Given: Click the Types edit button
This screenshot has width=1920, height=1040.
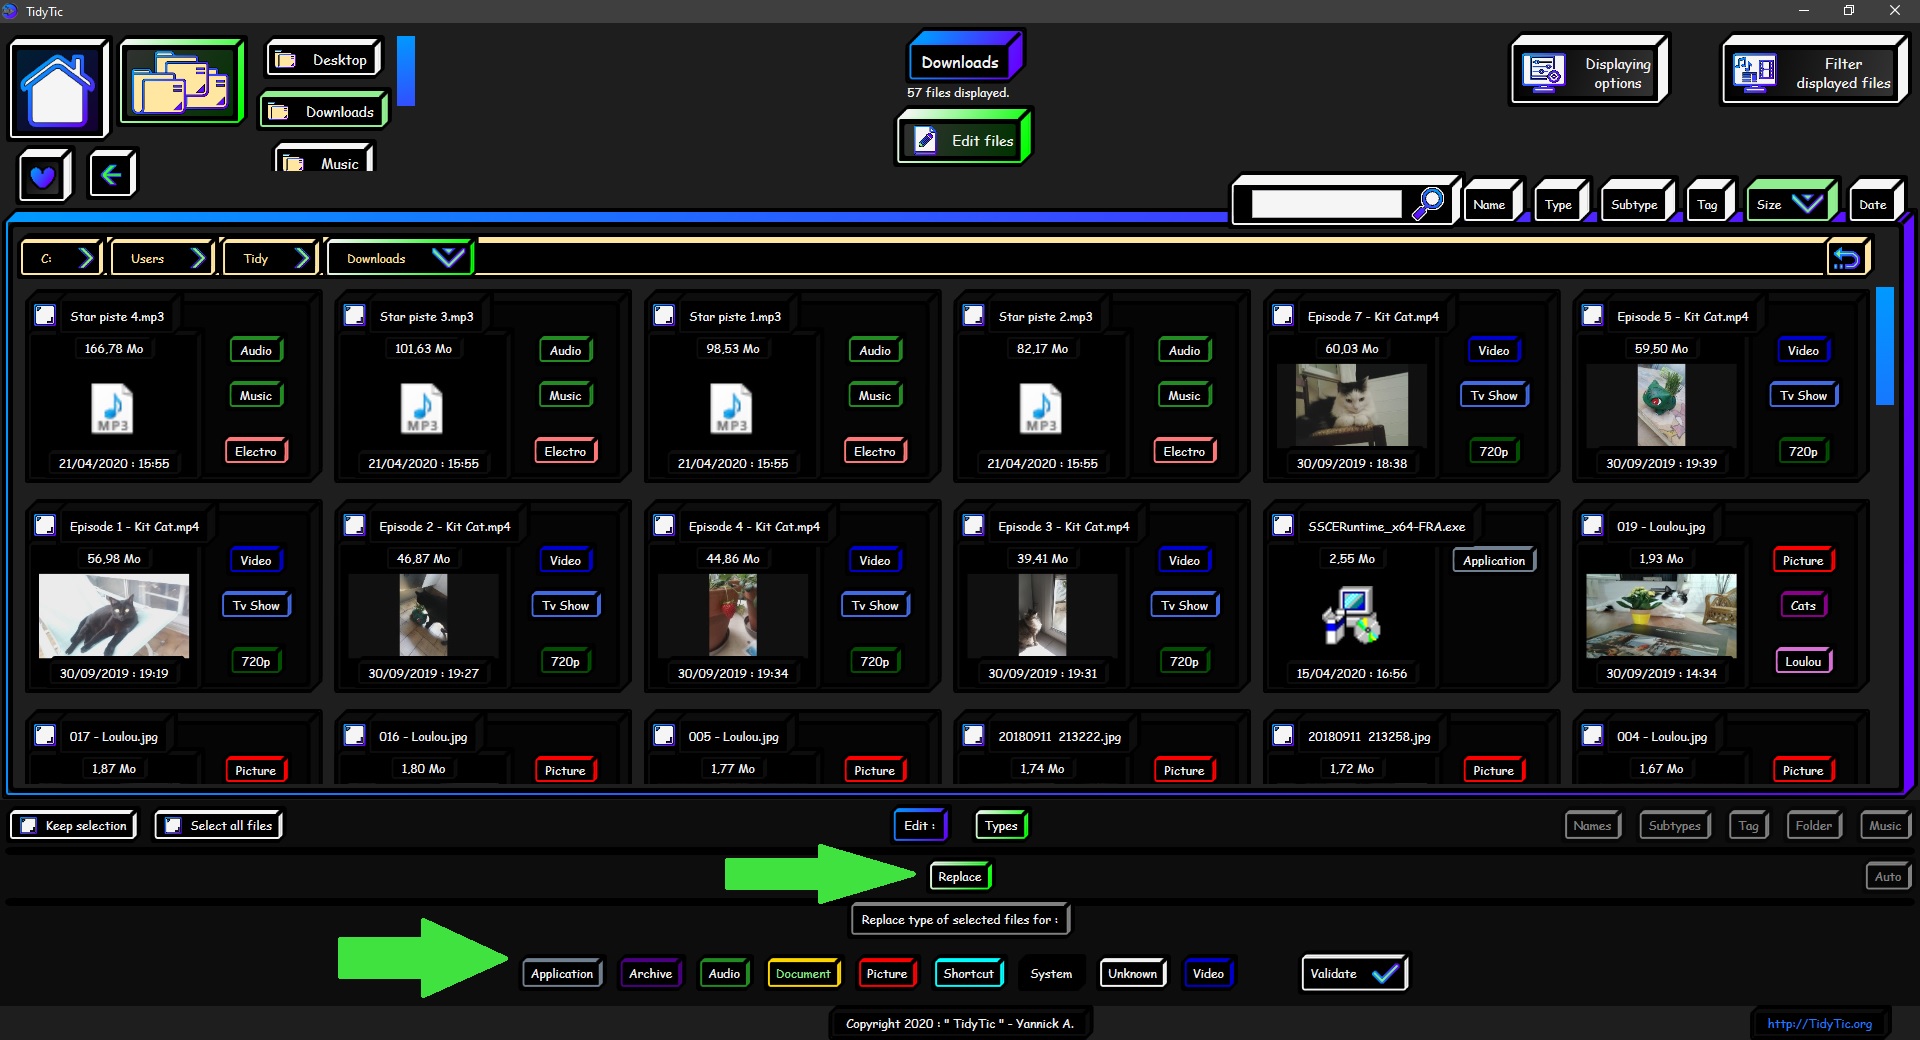Looking at the screenshot, I should point(1001,826).
